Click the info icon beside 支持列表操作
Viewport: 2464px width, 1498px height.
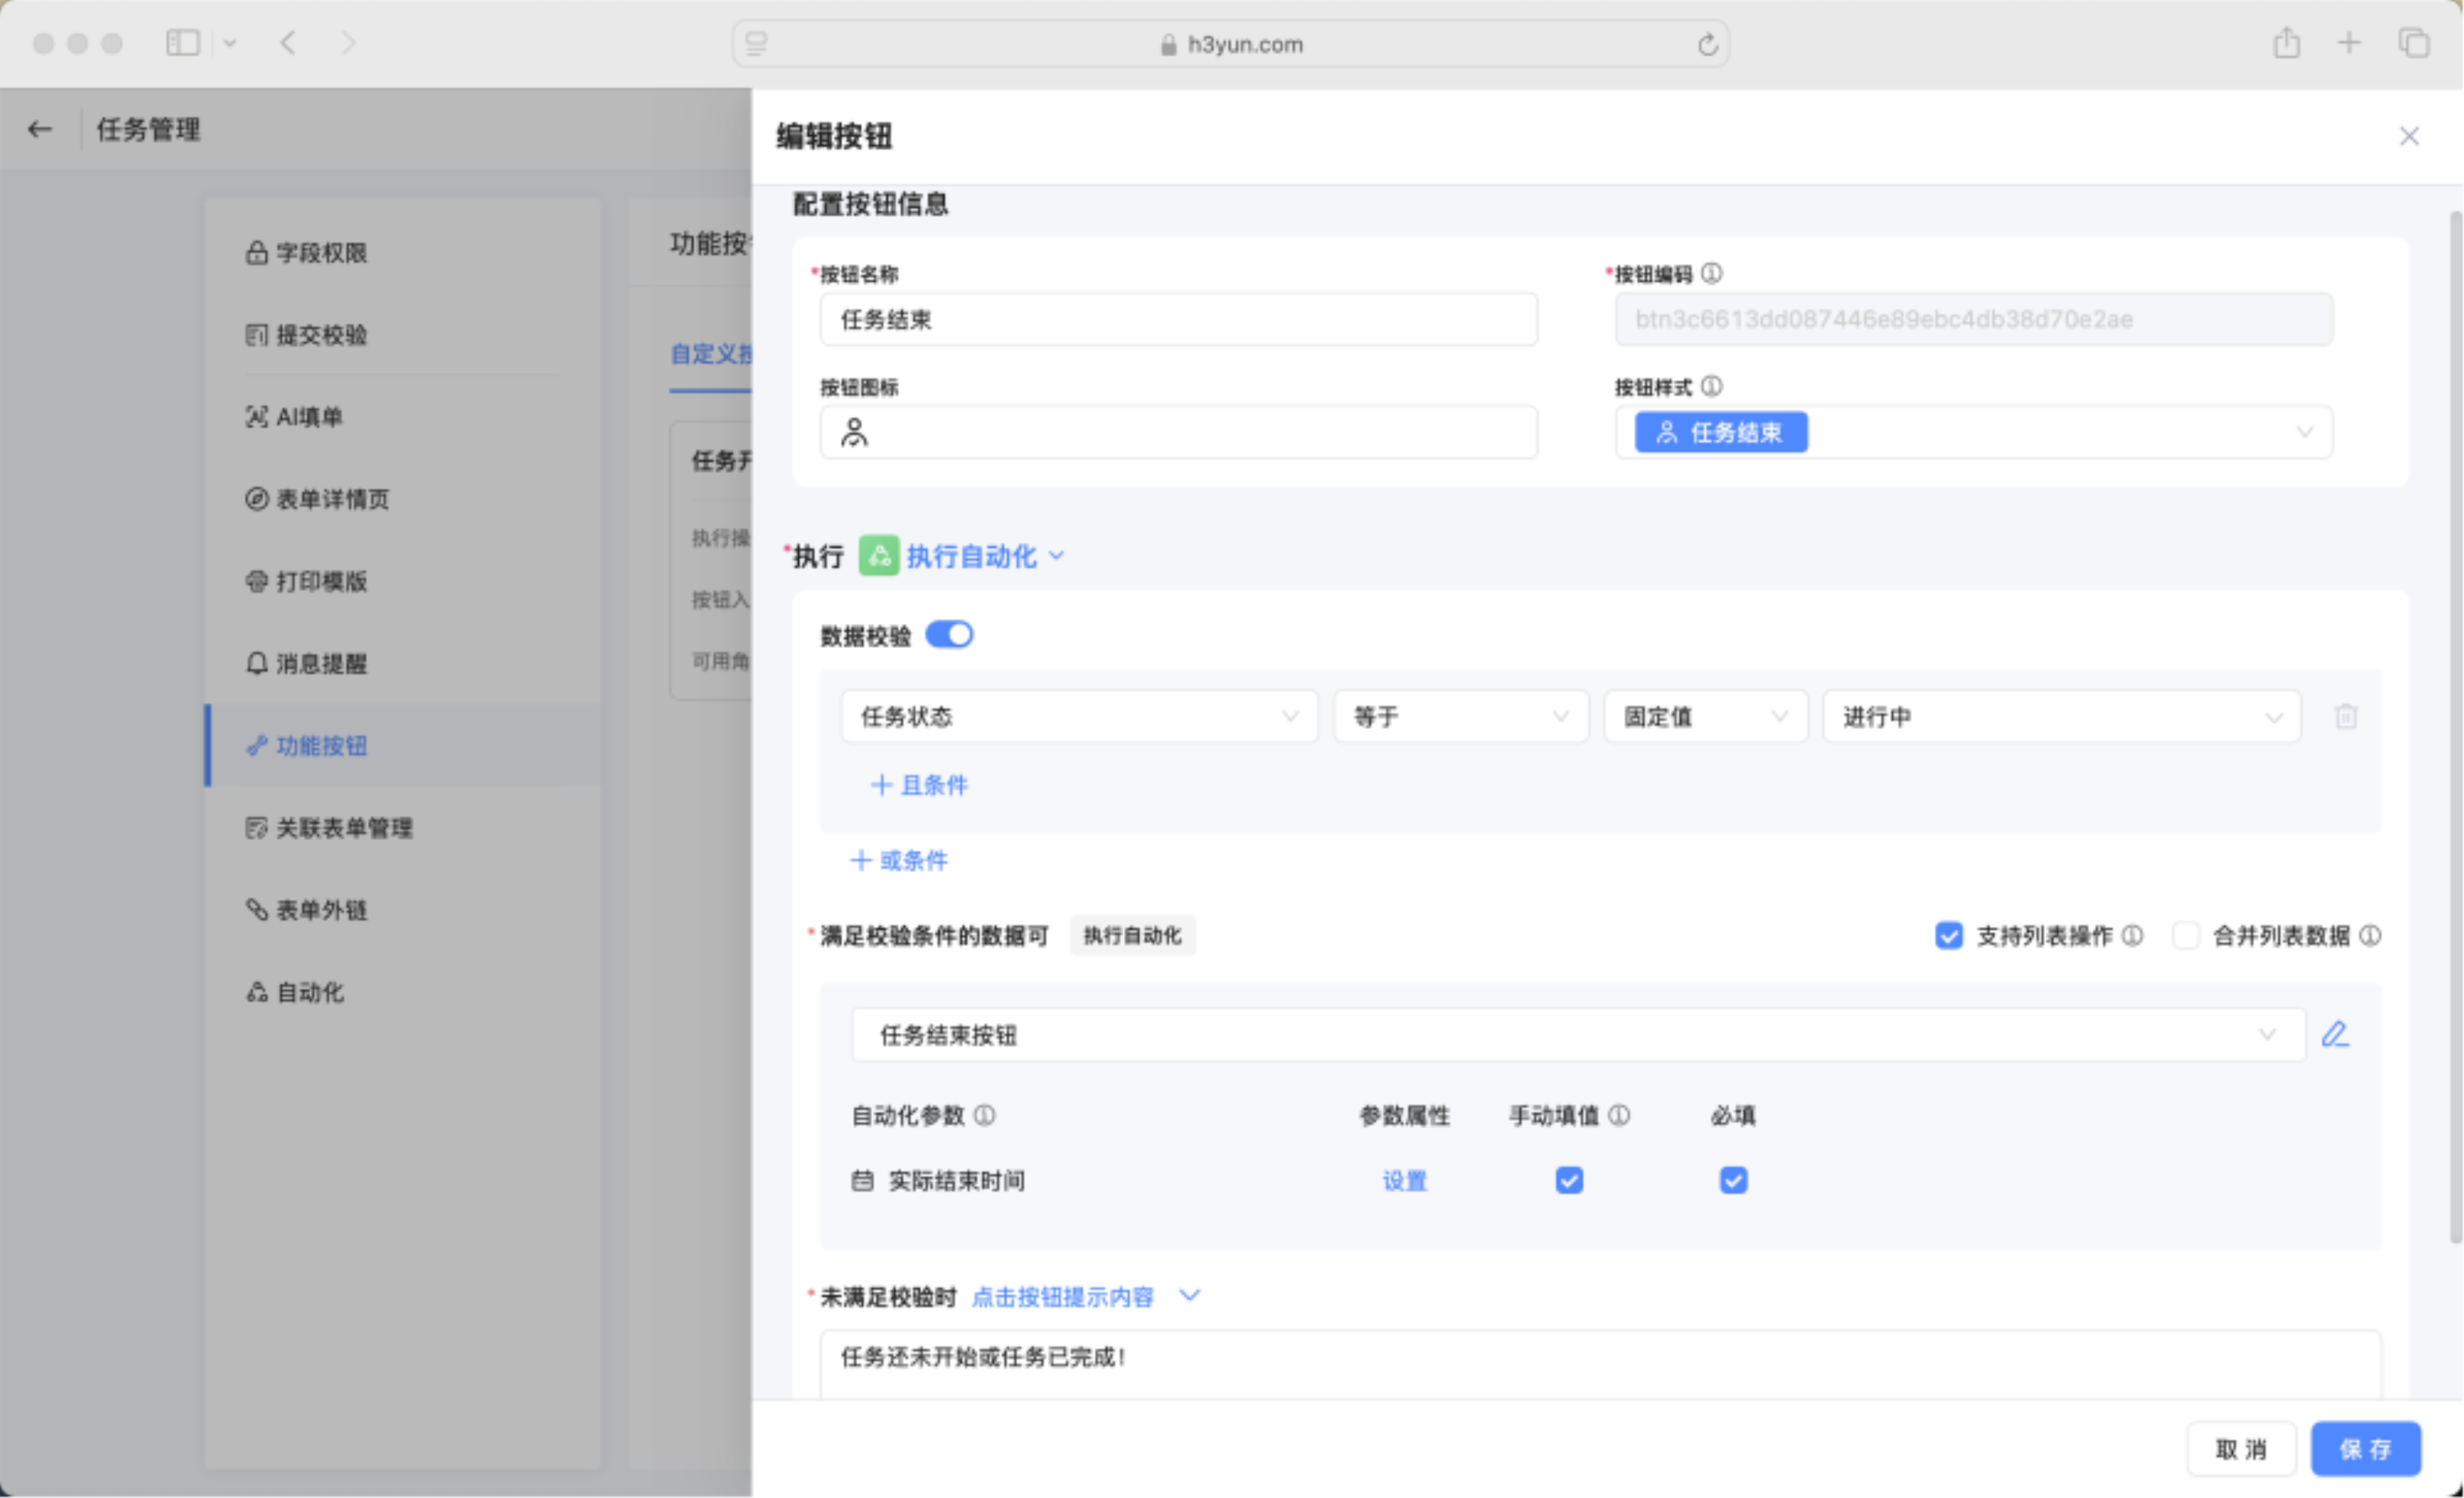click(x=2133, y=935)
